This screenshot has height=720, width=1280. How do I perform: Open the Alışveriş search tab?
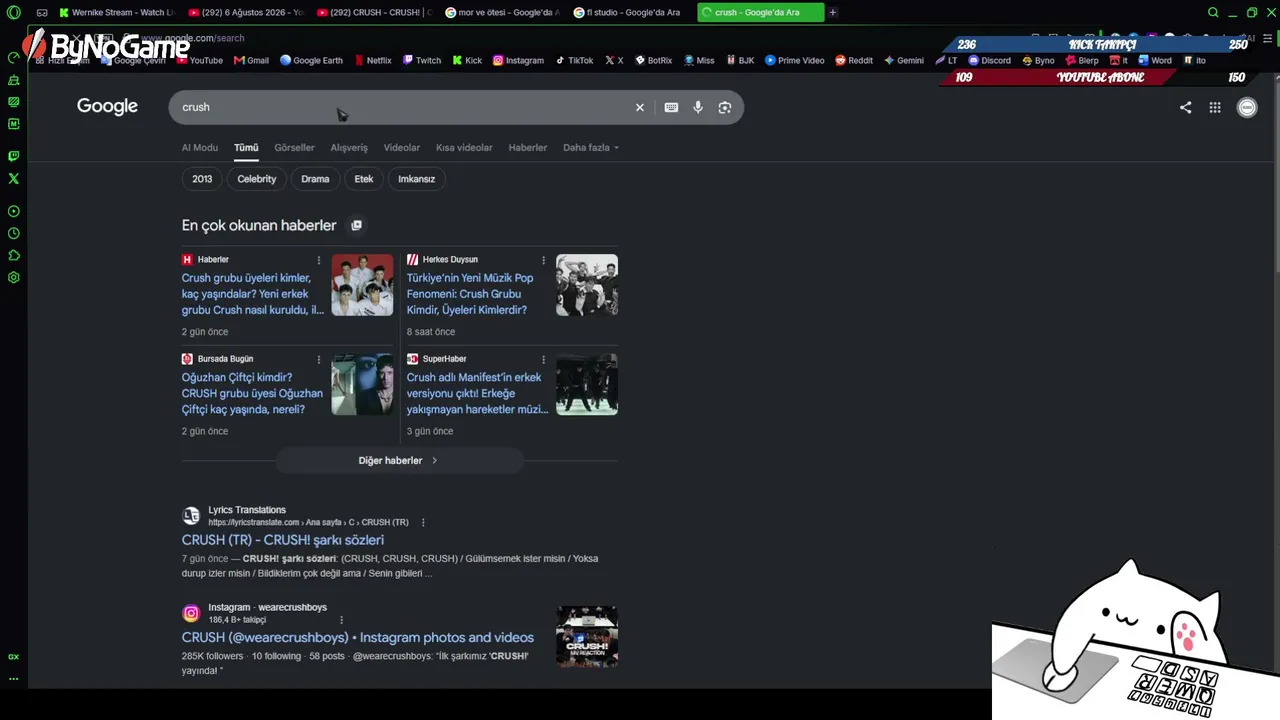click(x=349, y=147)
